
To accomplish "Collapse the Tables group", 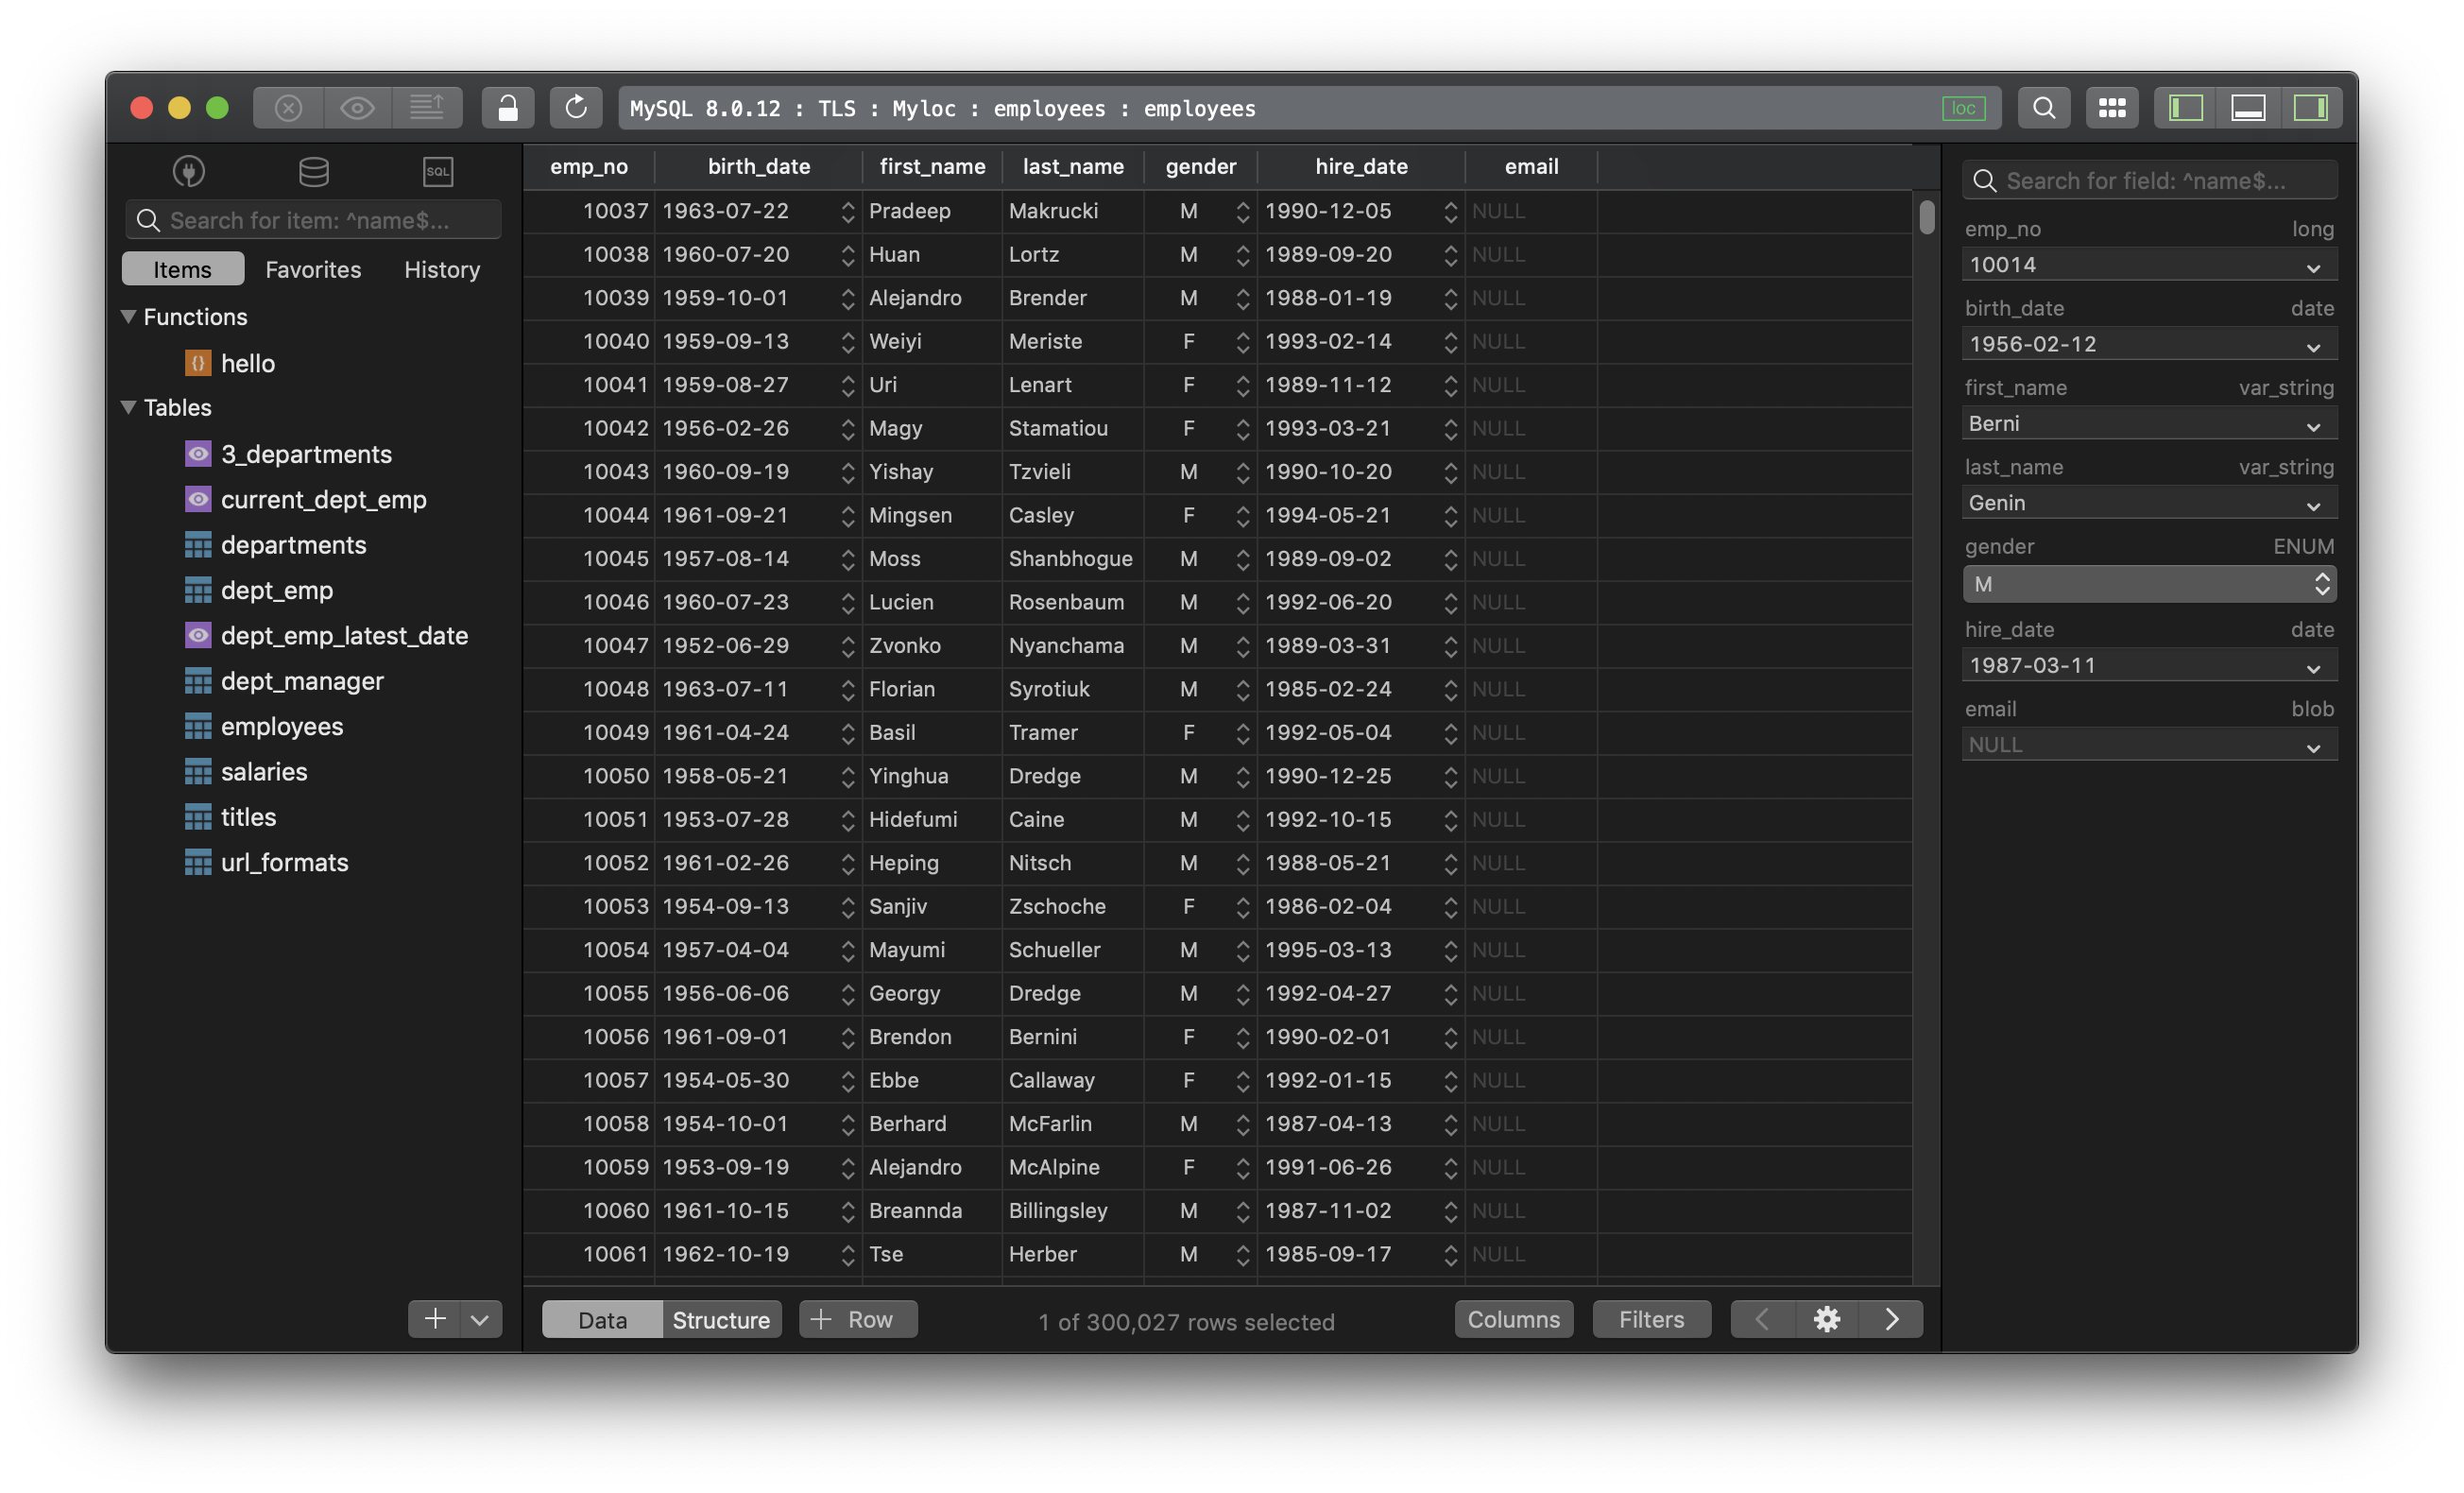I will coord(128,407).
